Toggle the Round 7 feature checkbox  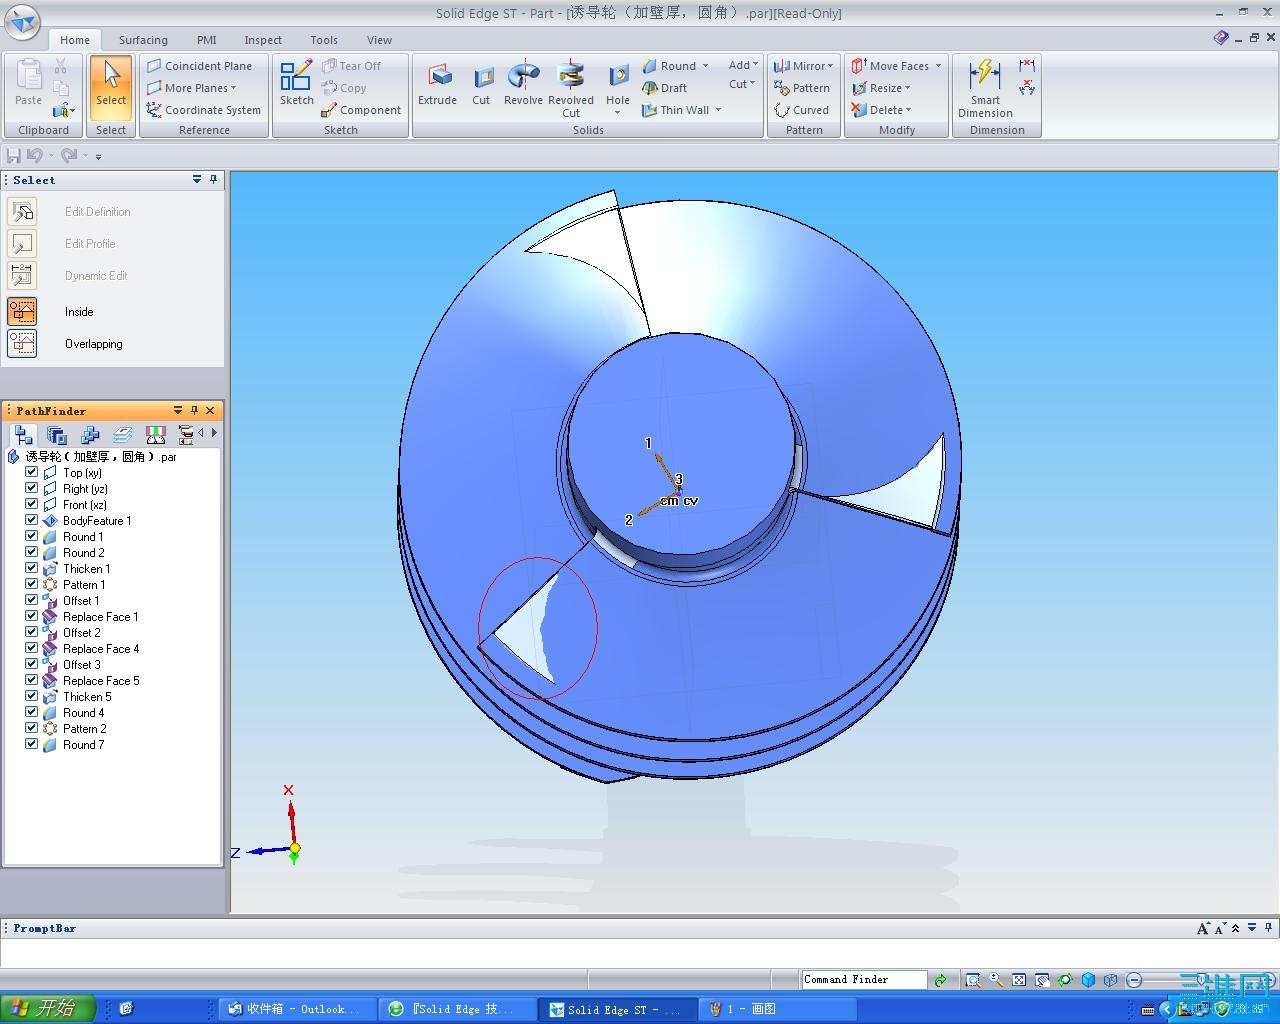point(31,744)
